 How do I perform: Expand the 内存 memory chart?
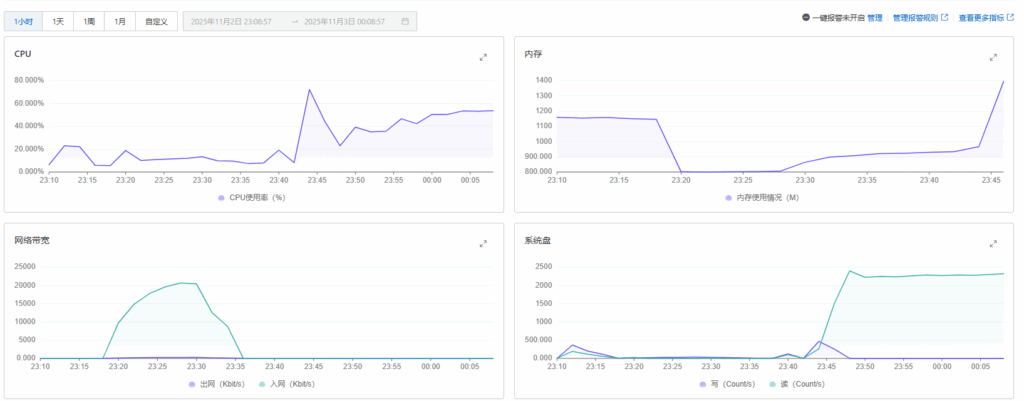click(993, 57)
